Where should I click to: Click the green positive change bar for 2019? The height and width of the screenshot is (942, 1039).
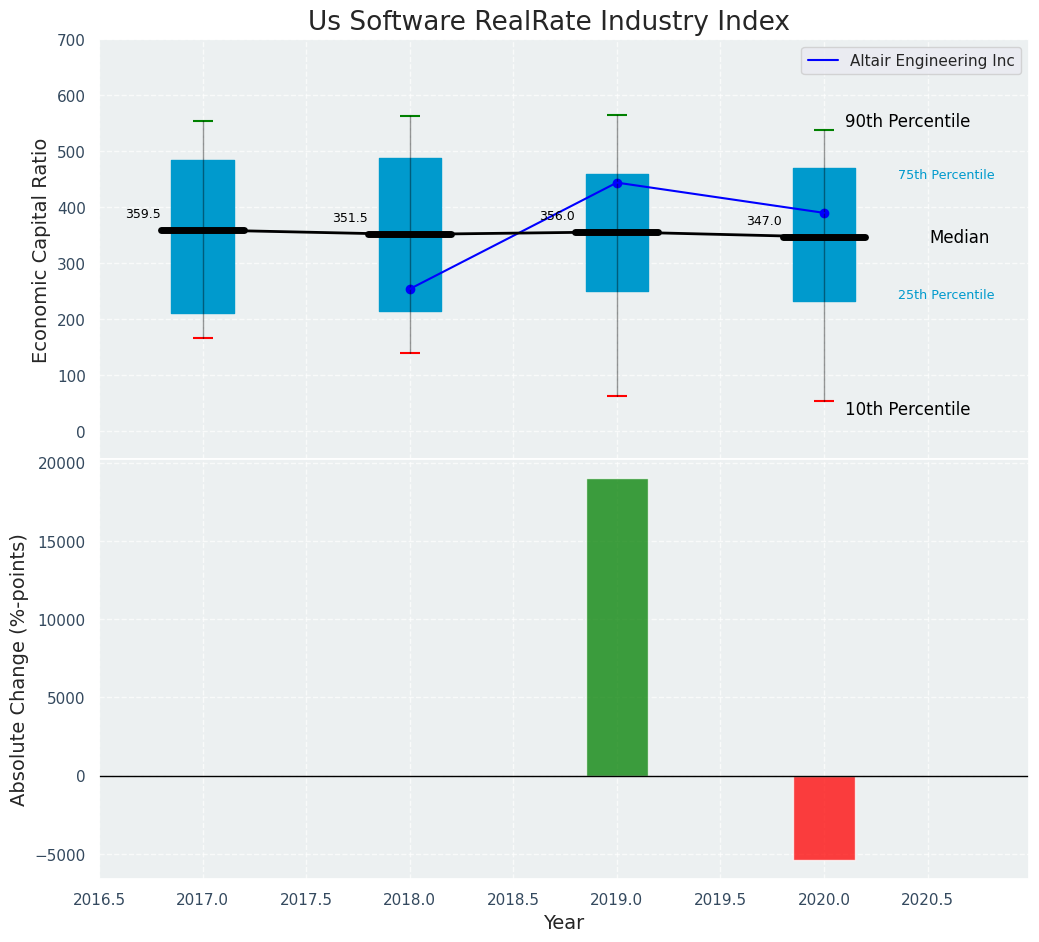(x=617, y=627)
